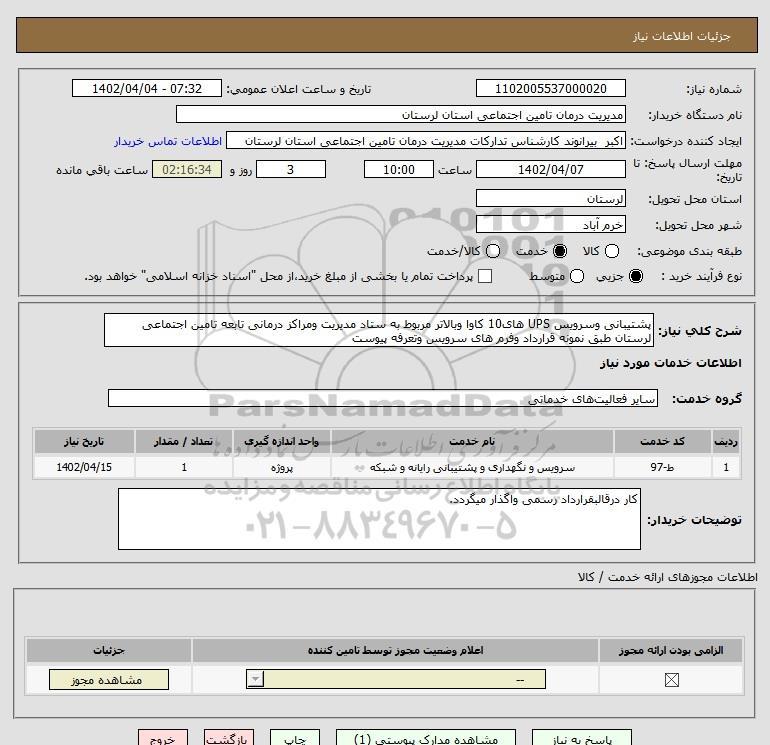The image size is (770, 745).
Task: Select the کالا radio button
Action: tap(612, 251)
